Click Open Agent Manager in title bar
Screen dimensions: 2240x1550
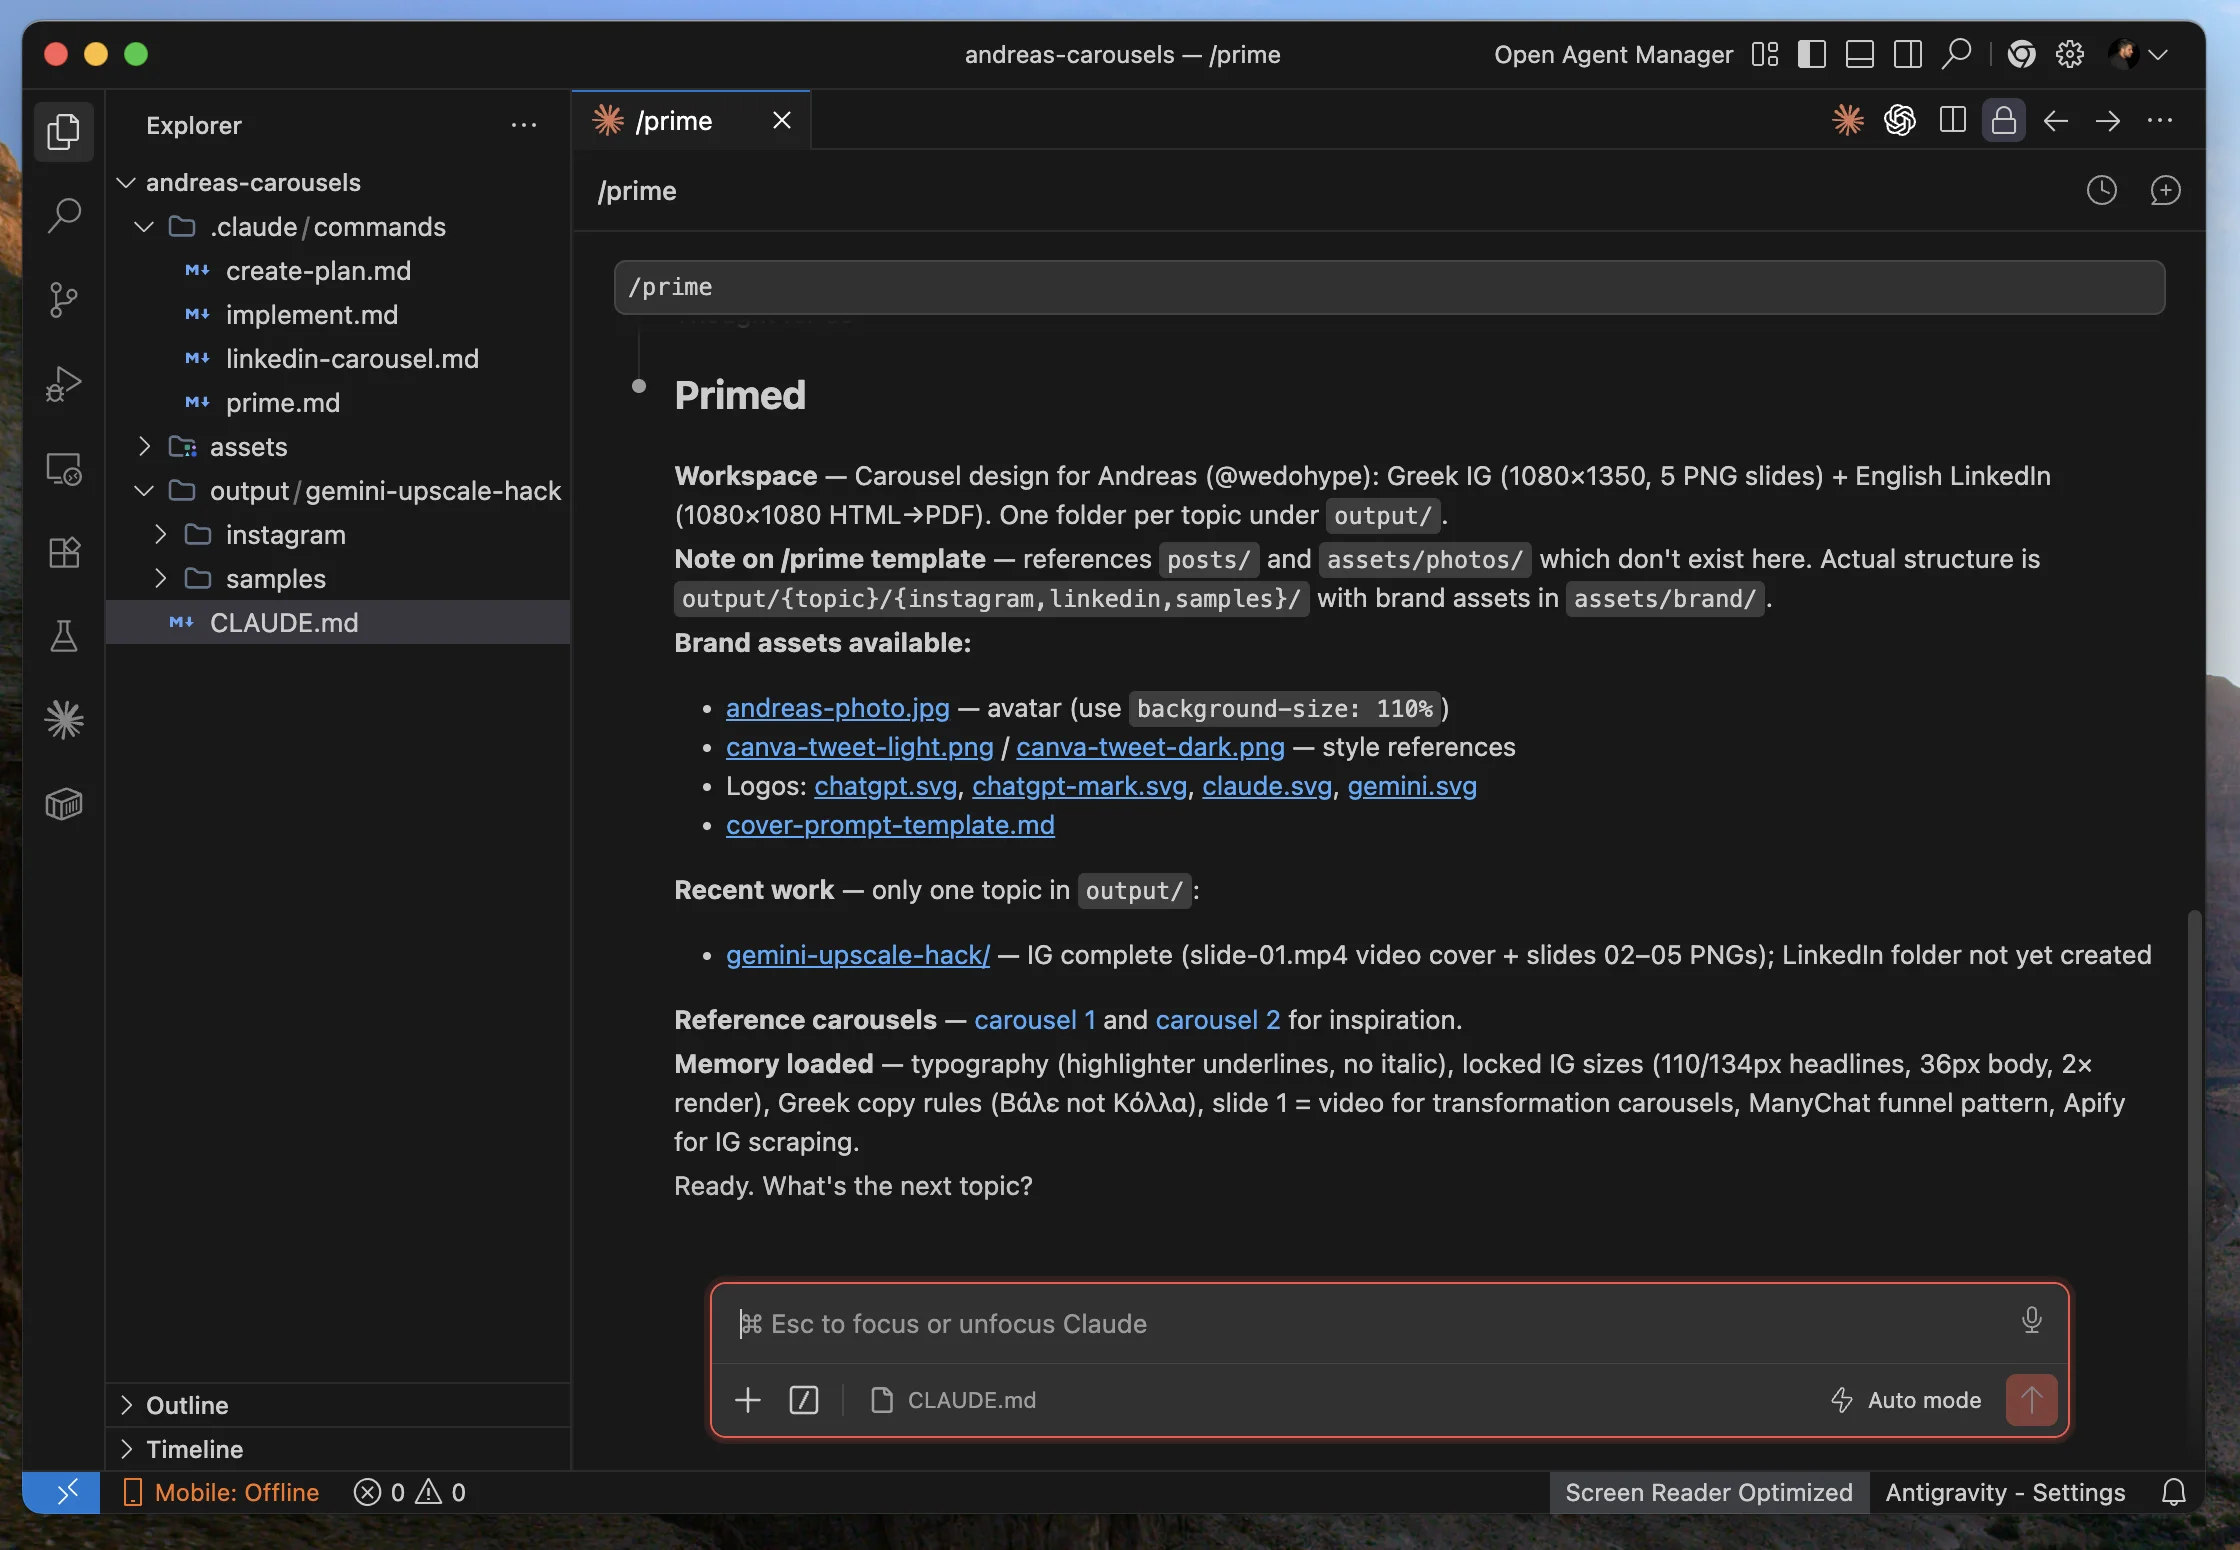pyautogui.click(x=1614, y=54)
